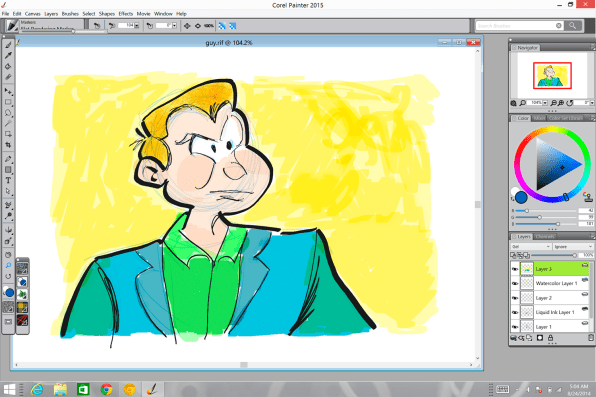Open the Effects menu
Viewport: 596px width, 397px height.
125,14
